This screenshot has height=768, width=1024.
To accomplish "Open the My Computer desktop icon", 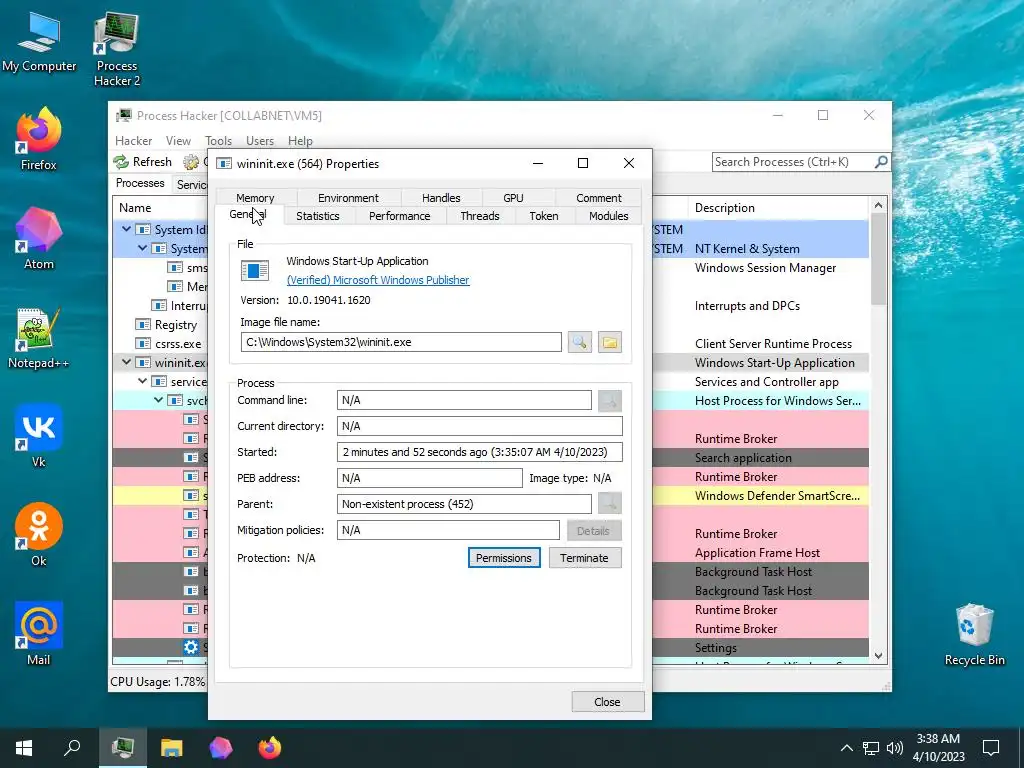I will pos(39,41).
